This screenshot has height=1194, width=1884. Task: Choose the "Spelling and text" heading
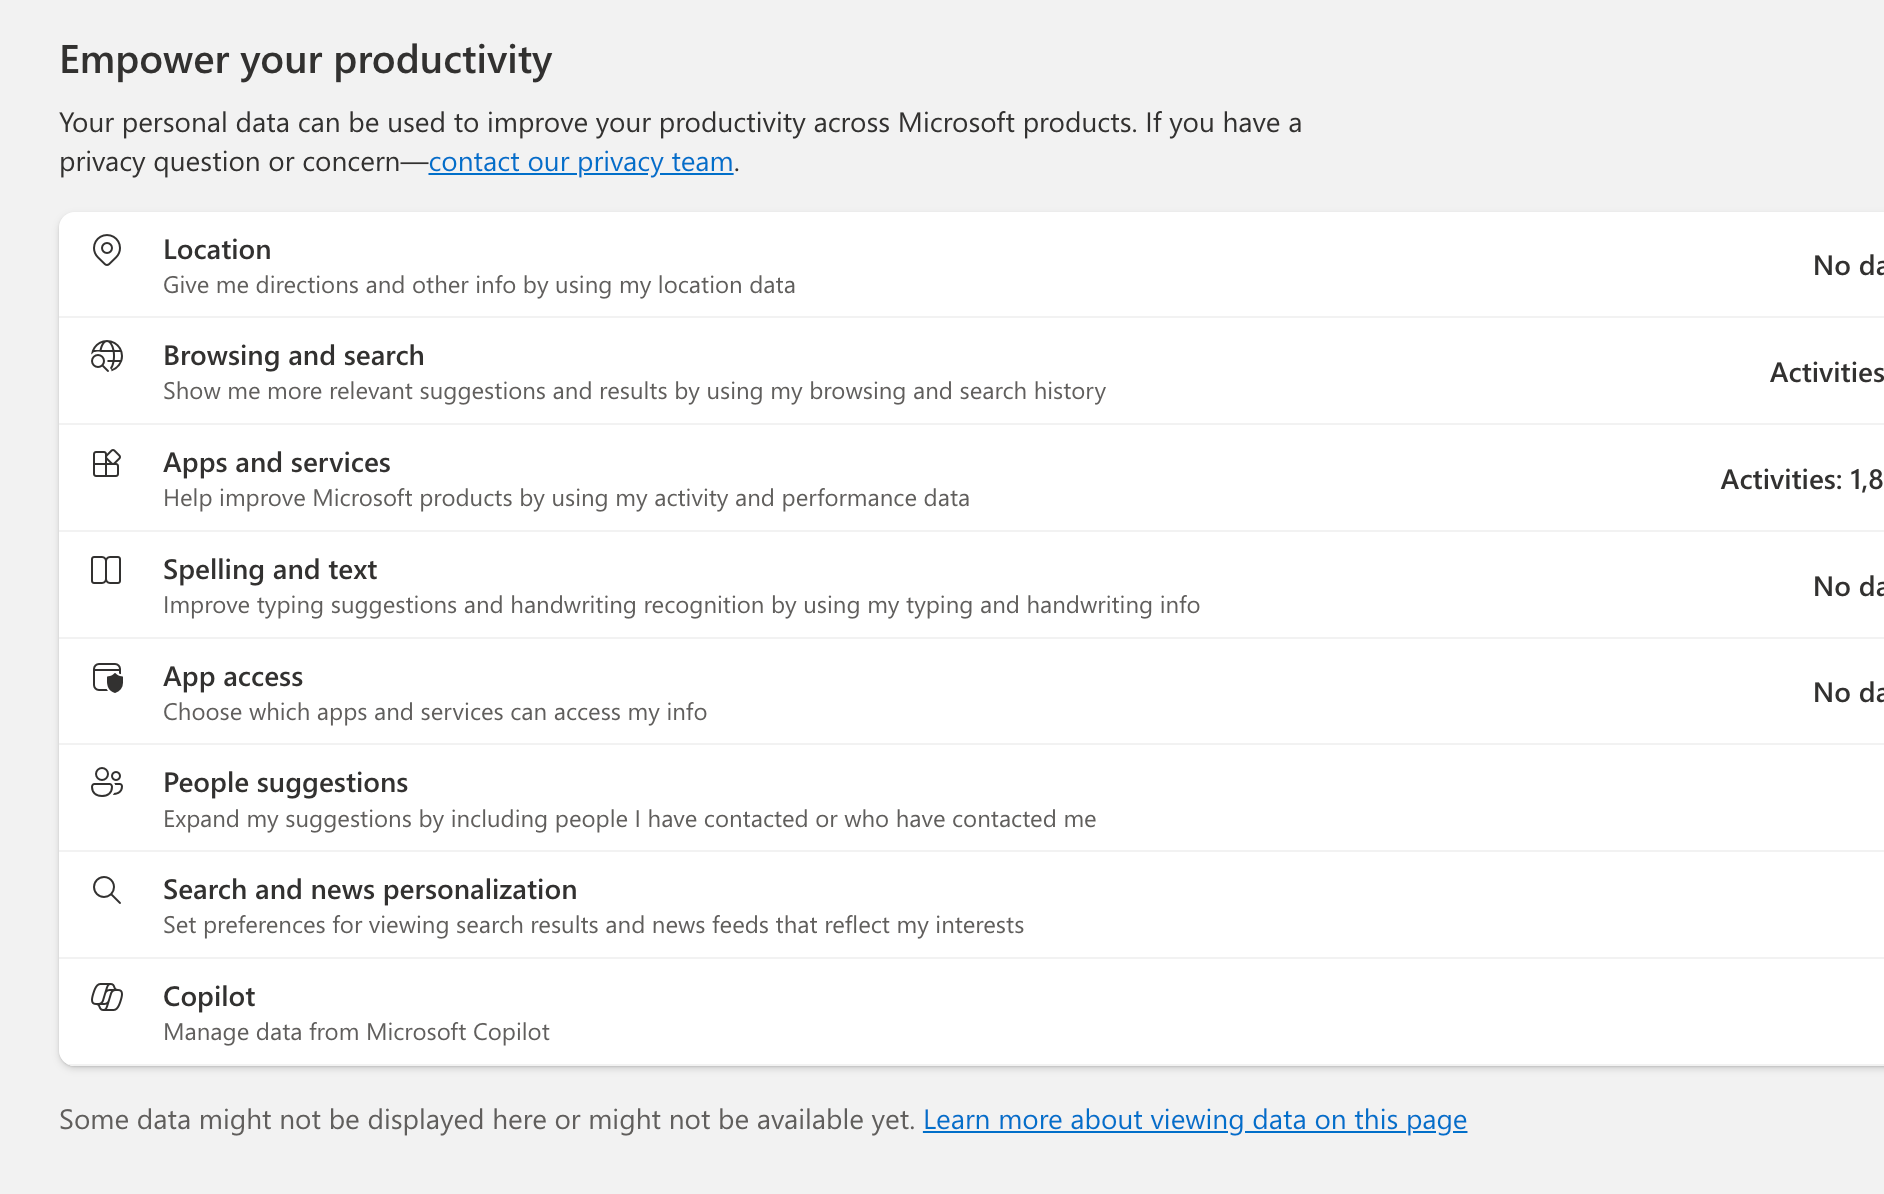(270, 570)
